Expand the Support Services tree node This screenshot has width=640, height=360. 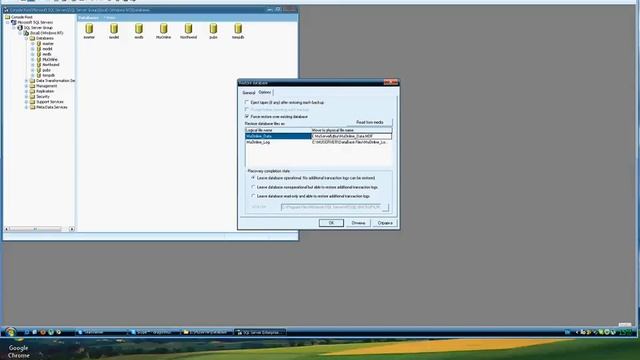[x=27, y=102]
